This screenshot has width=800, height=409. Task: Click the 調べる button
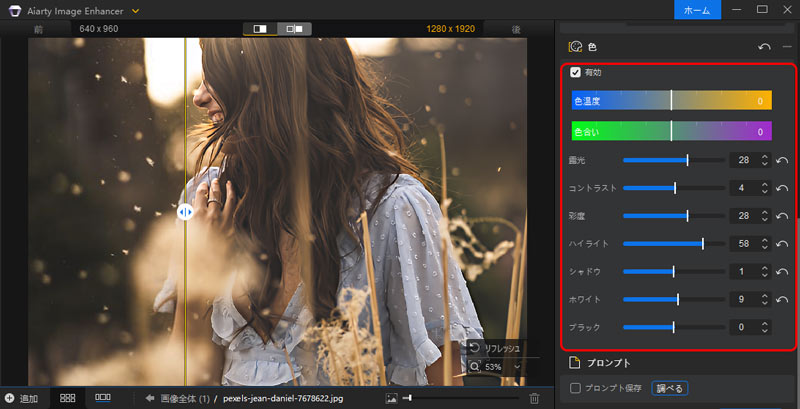click(669, 388)
